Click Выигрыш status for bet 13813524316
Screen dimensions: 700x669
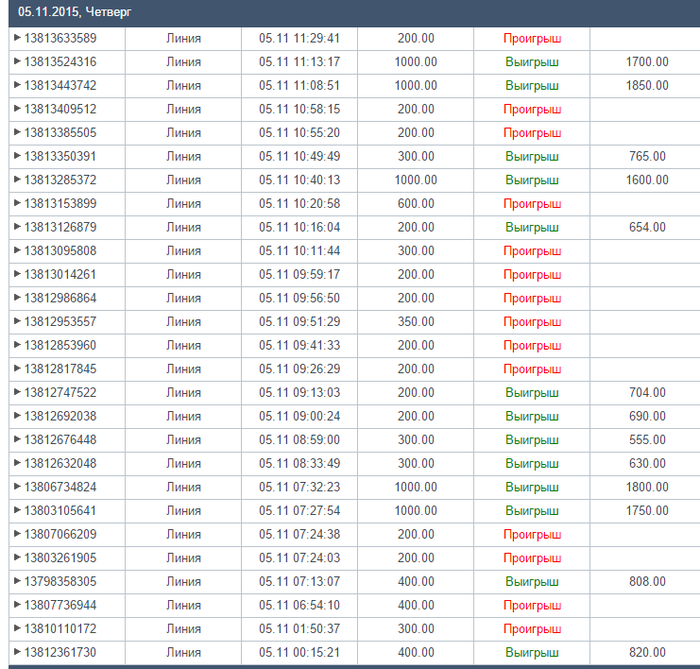(532, 62)
